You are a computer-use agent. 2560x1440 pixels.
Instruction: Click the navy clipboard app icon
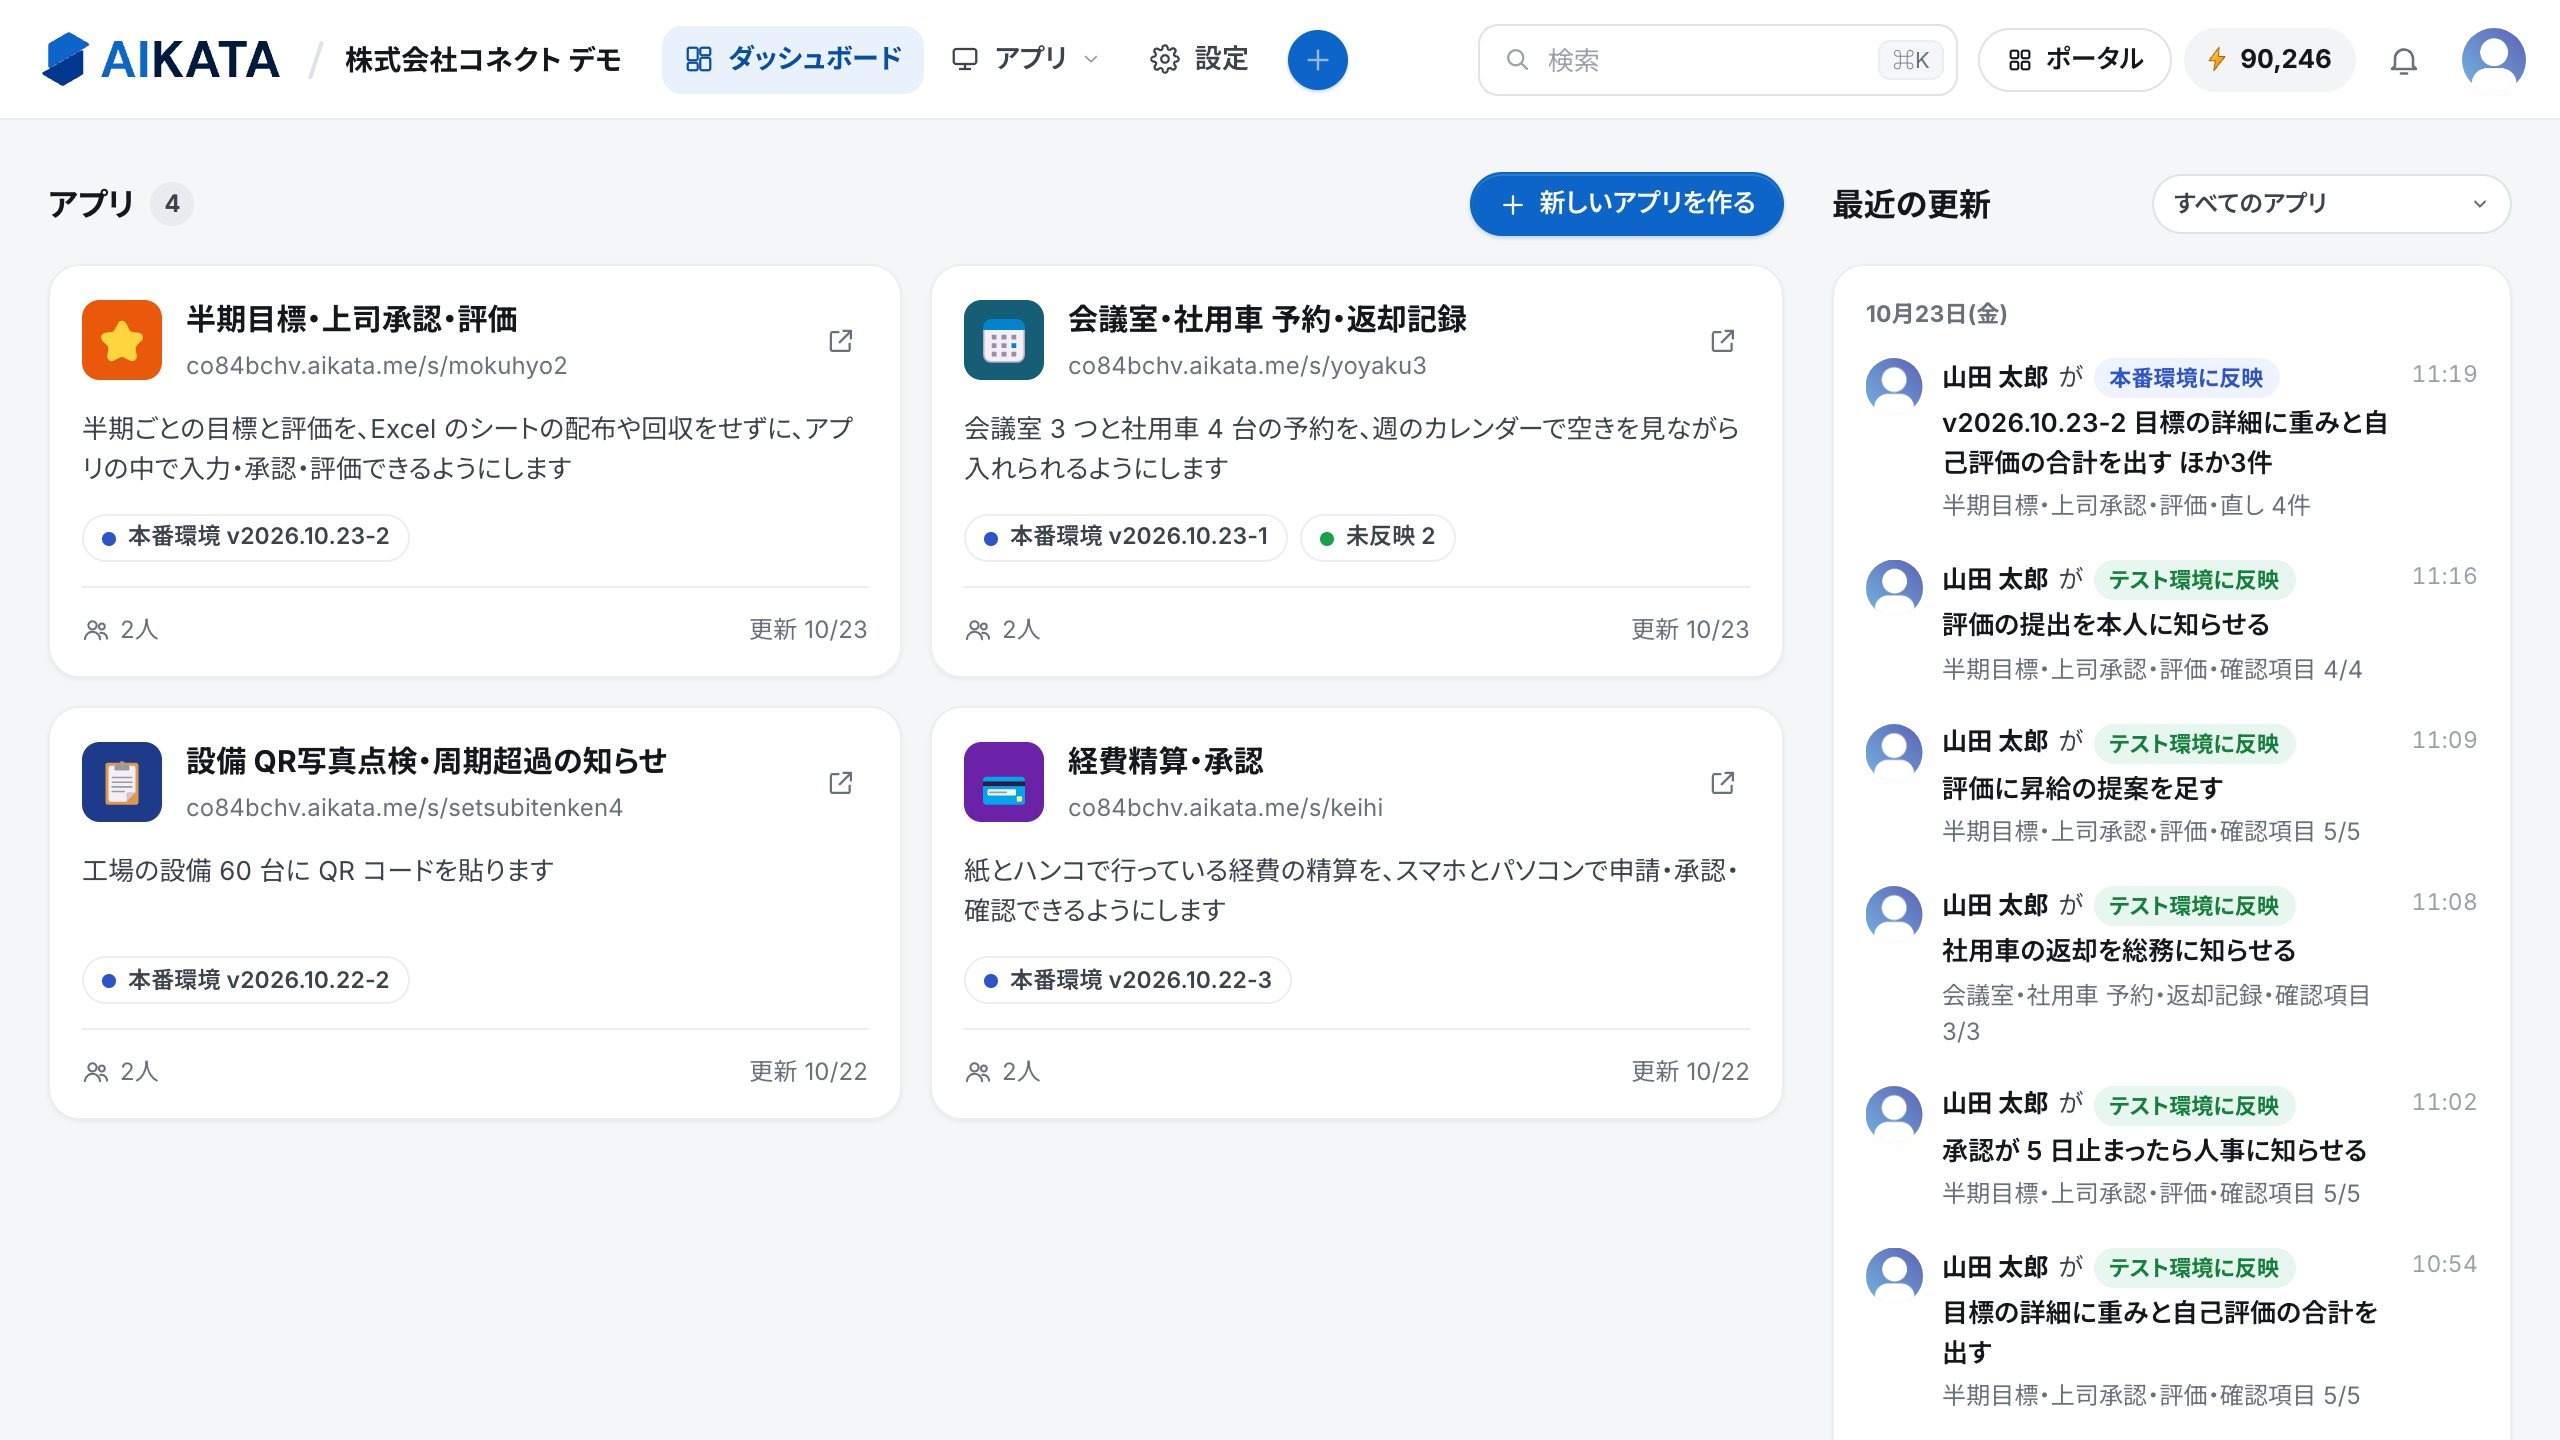(x=122, y=782)
